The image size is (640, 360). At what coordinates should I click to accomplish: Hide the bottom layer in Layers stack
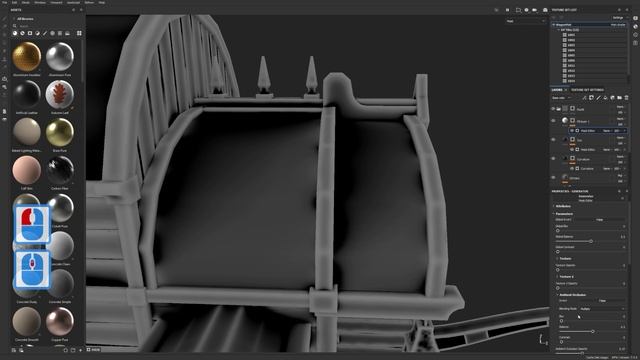coord(553,178)
